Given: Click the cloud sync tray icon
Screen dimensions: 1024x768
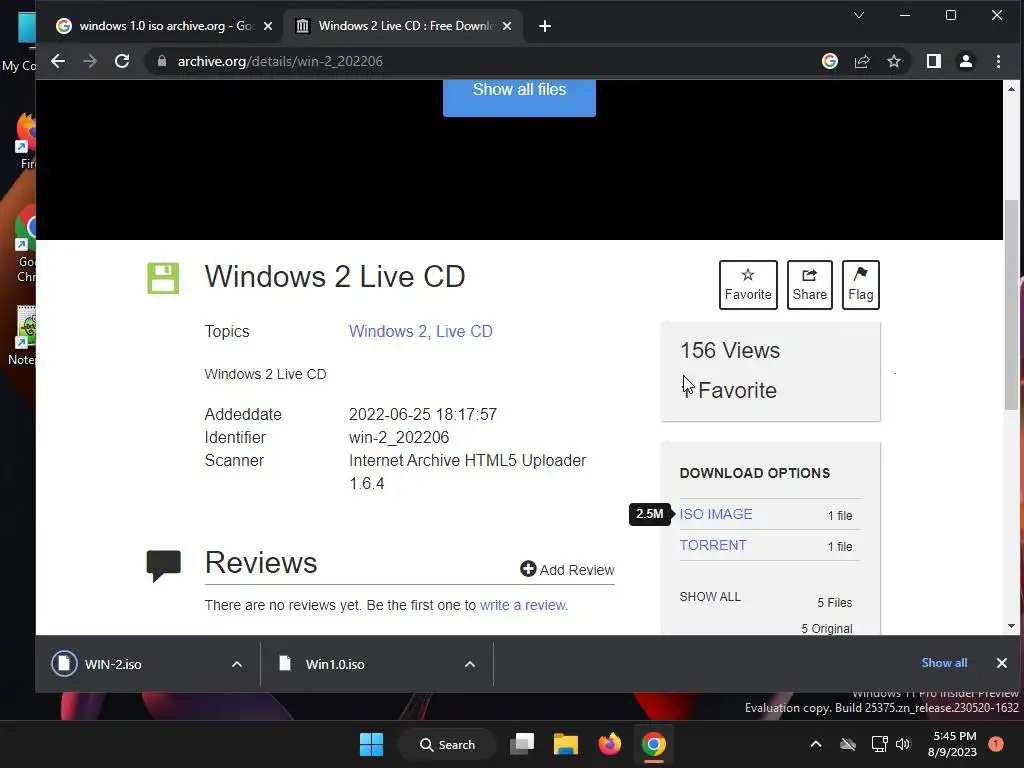Looking at the screenshot, I should (848, 744).
